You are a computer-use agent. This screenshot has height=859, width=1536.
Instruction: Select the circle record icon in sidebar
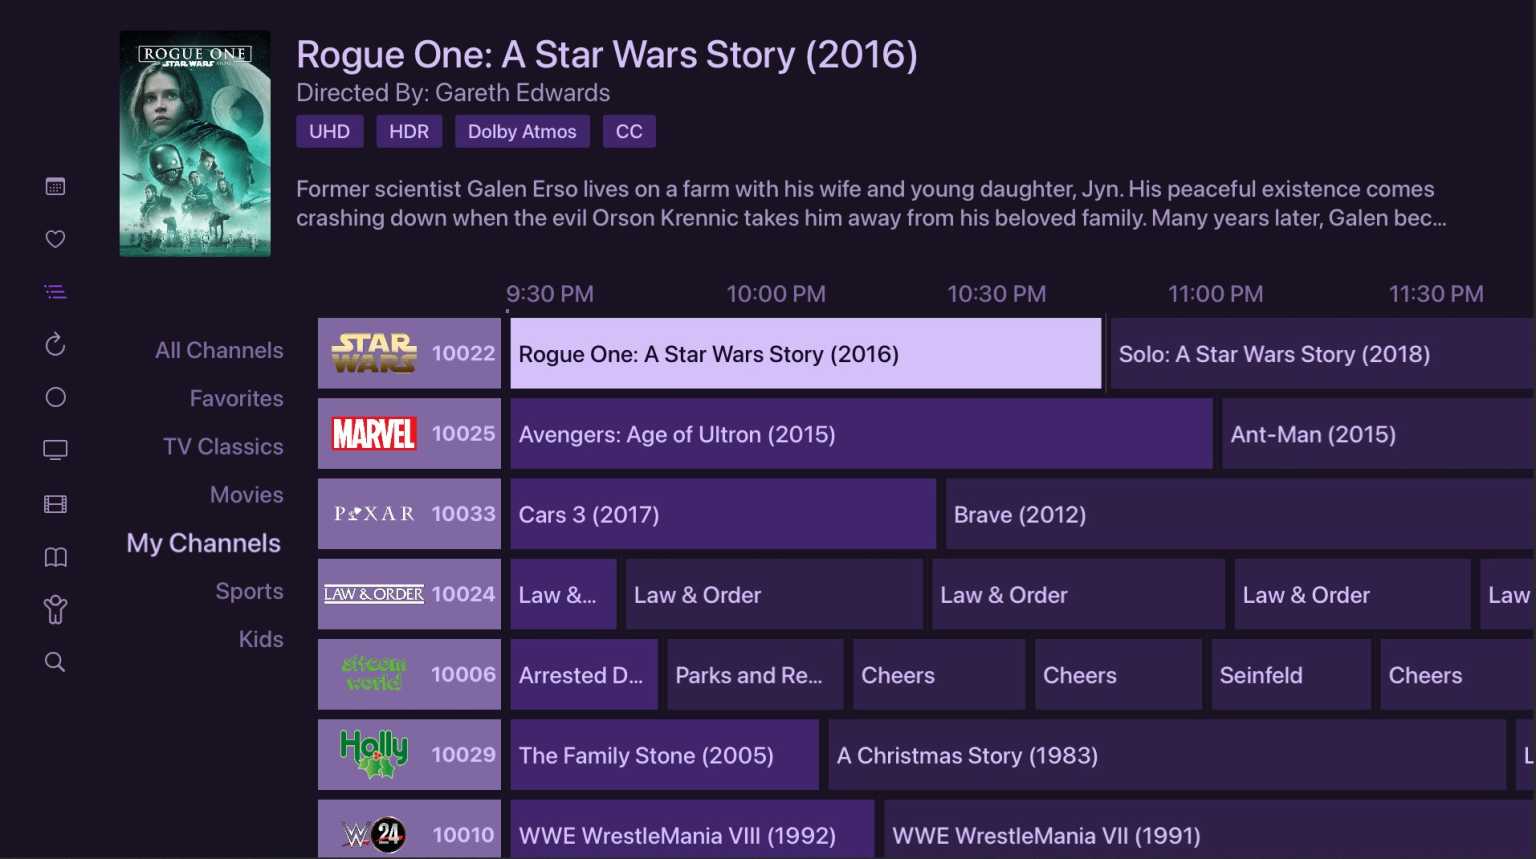pos(55,397)
